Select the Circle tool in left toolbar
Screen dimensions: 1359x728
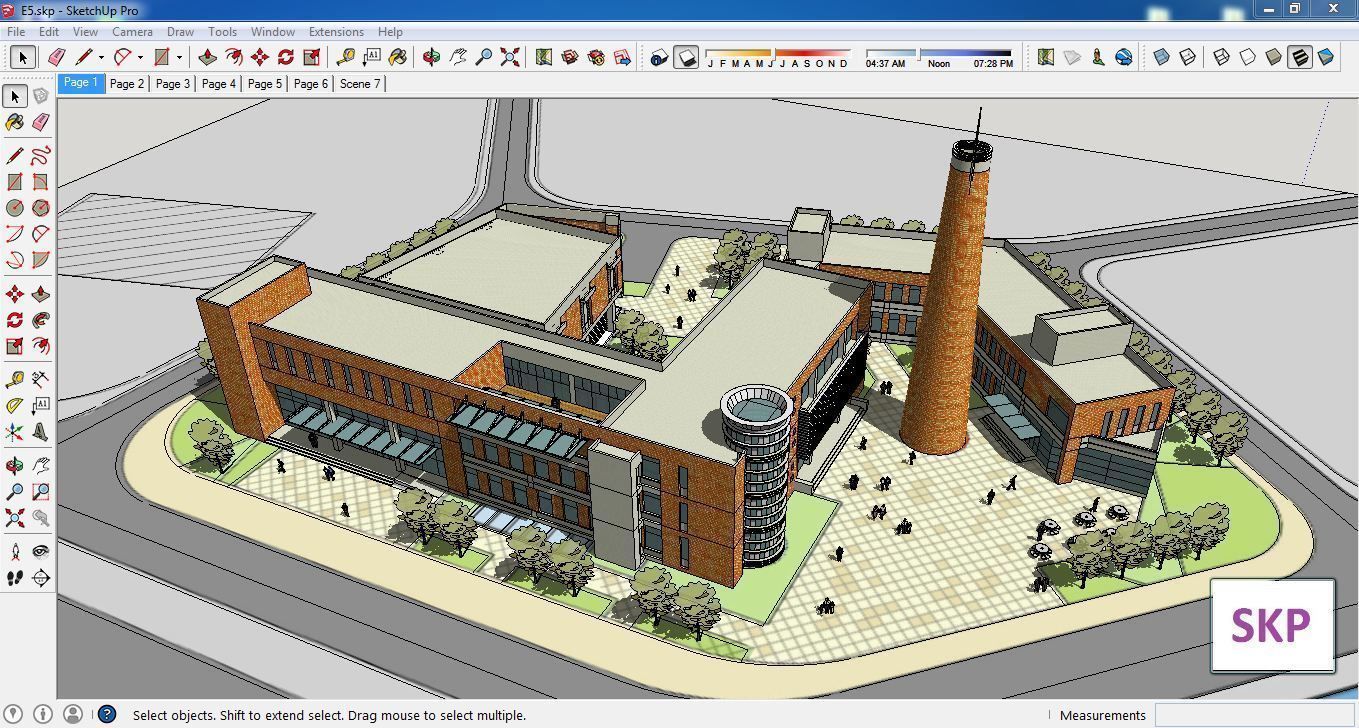pyautogui.click(x=14, y=208)
